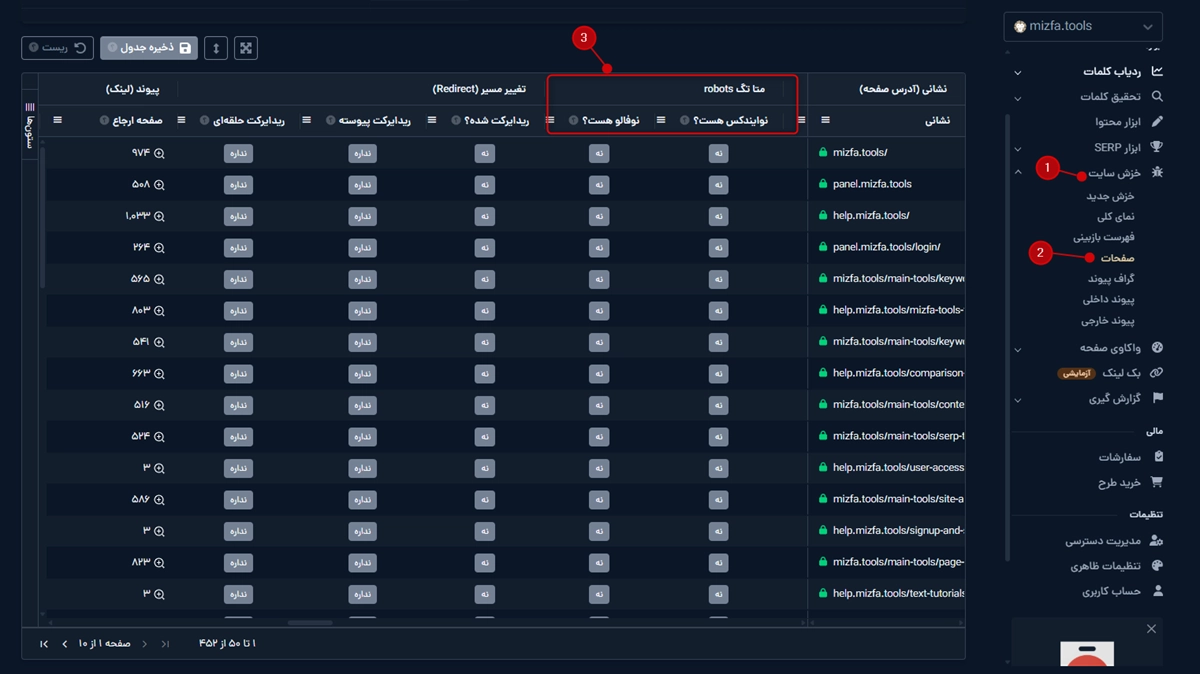Click the palette icon for تنظیمات ظاهری

click(x=1157, y=566)
